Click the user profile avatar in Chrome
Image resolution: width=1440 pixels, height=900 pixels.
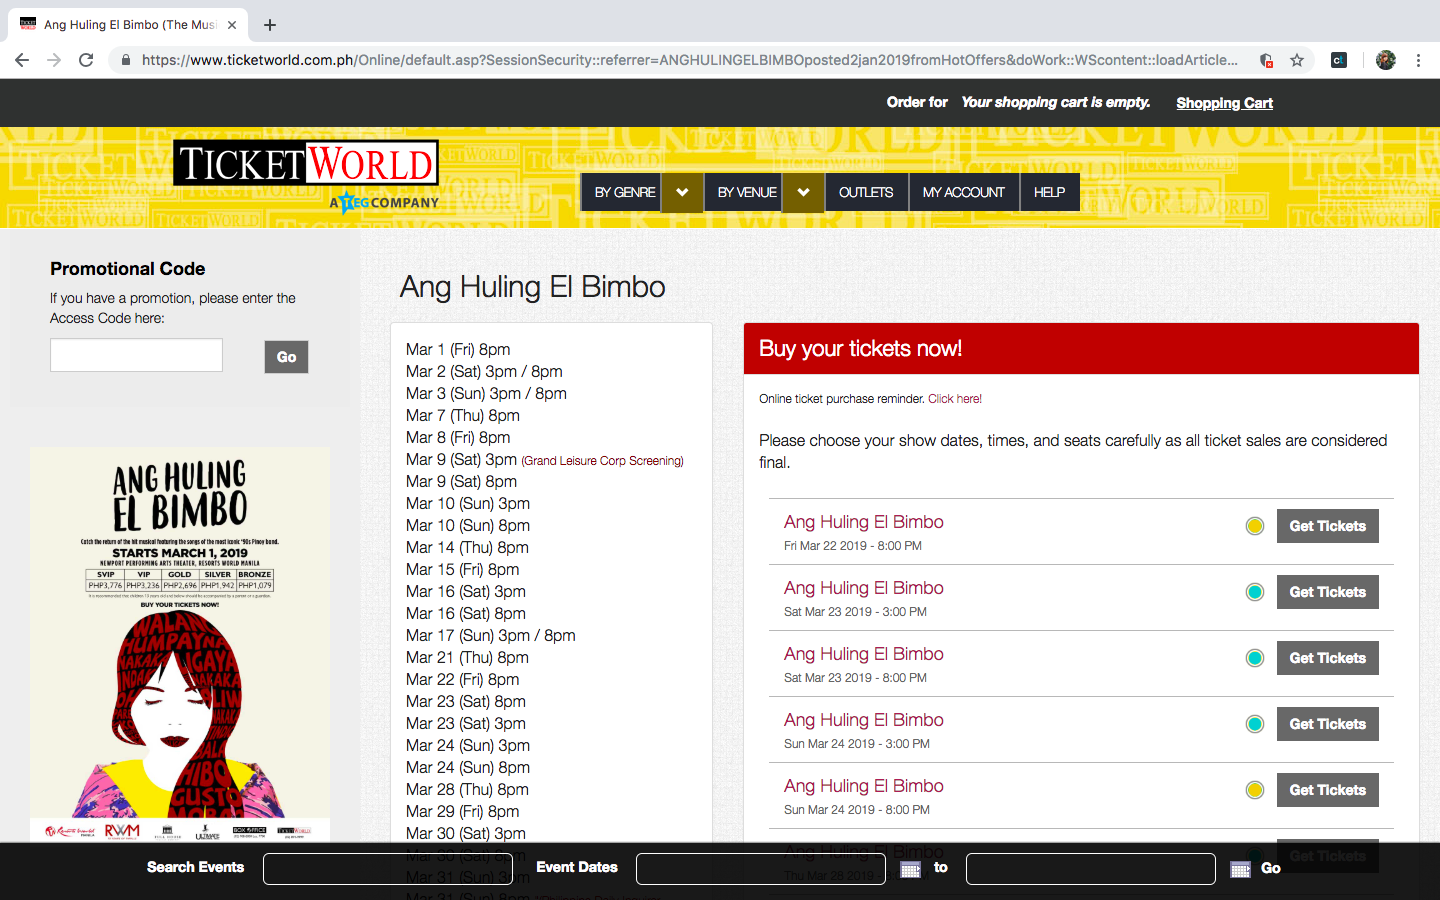(x=1385, y=60)
